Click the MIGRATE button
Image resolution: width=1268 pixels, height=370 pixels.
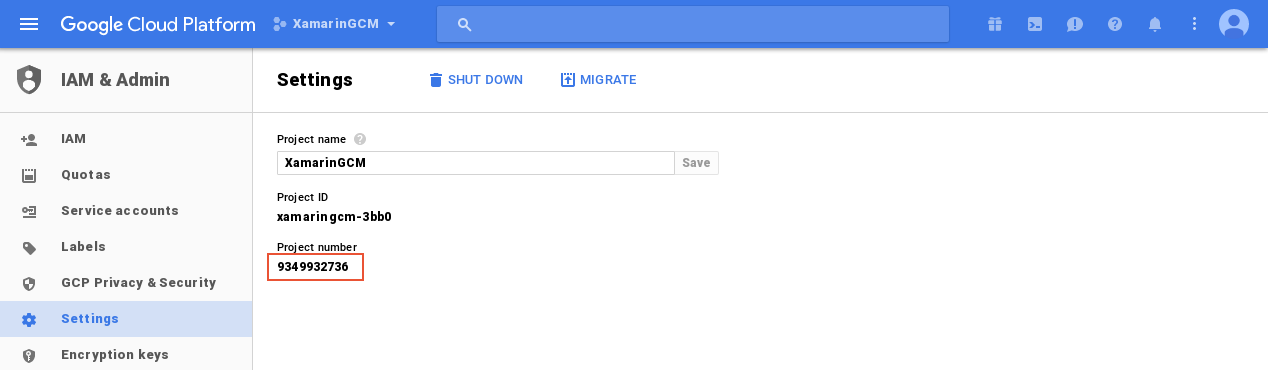598,80
